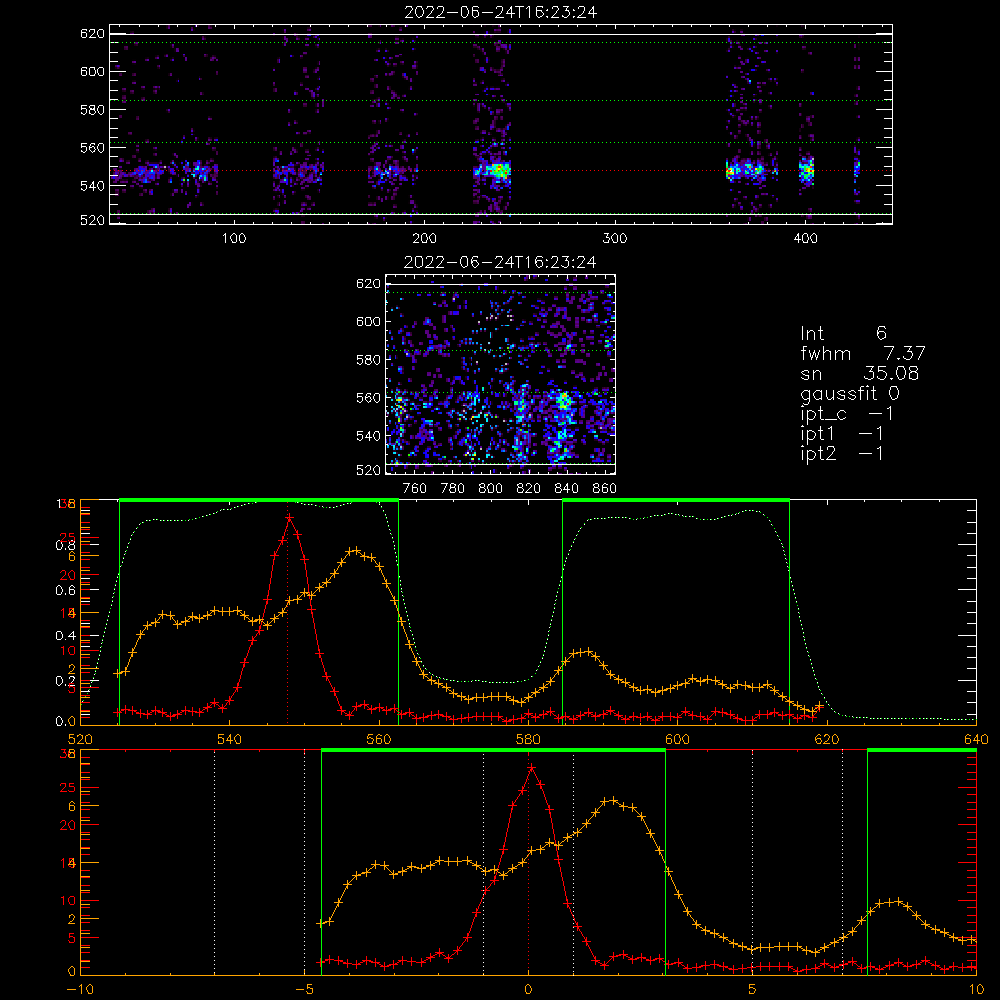
Task: Click the wide image panel's timestamp title
Action: [501, 12]
